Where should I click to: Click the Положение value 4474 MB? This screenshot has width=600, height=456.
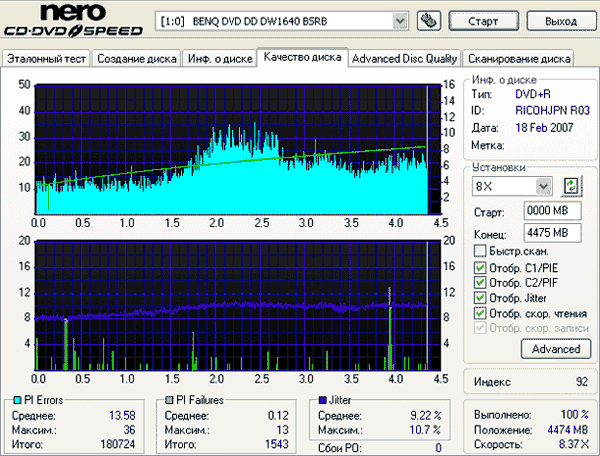[567, 430]
